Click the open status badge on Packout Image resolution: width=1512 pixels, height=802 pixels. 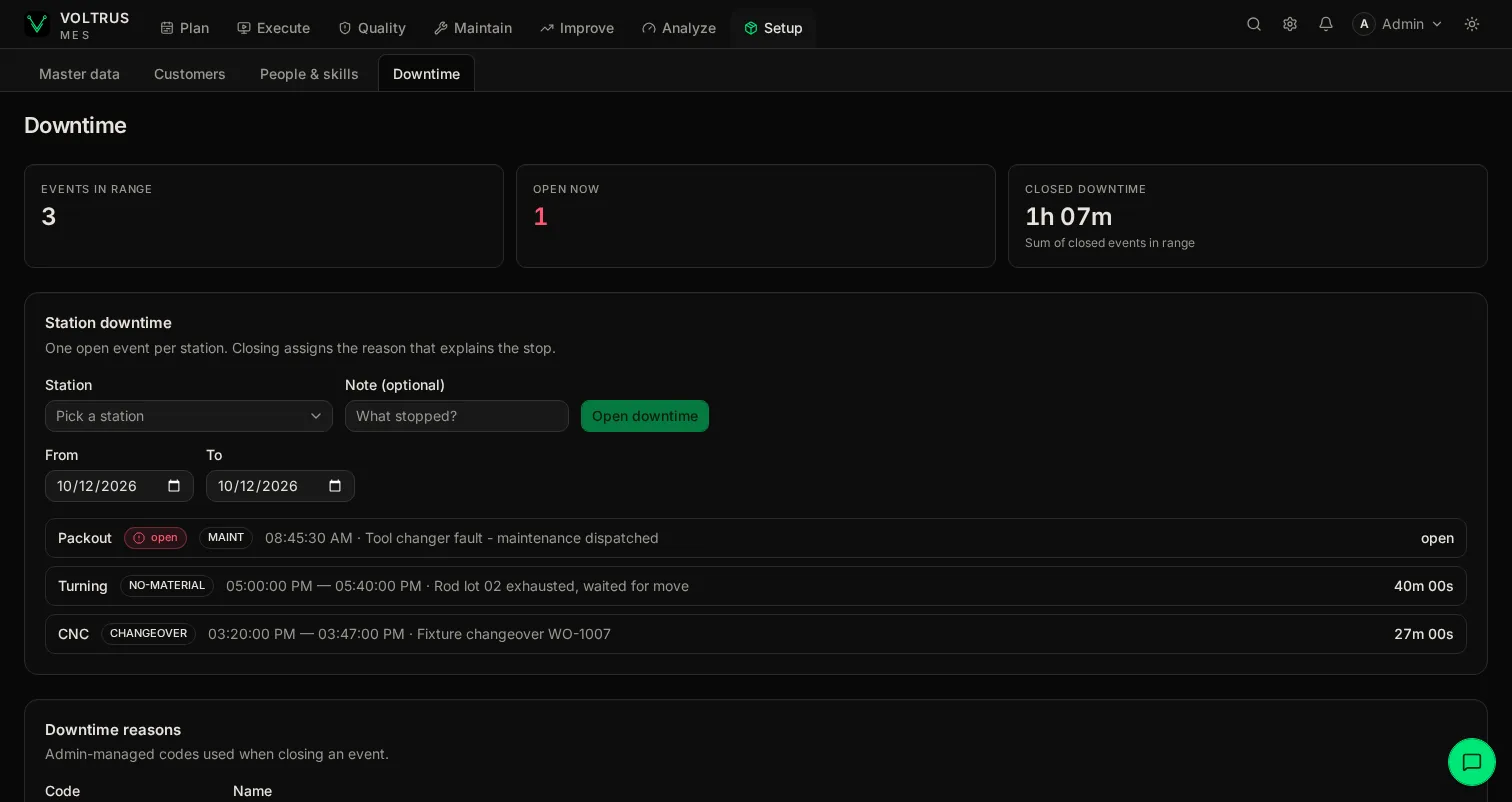155,538
